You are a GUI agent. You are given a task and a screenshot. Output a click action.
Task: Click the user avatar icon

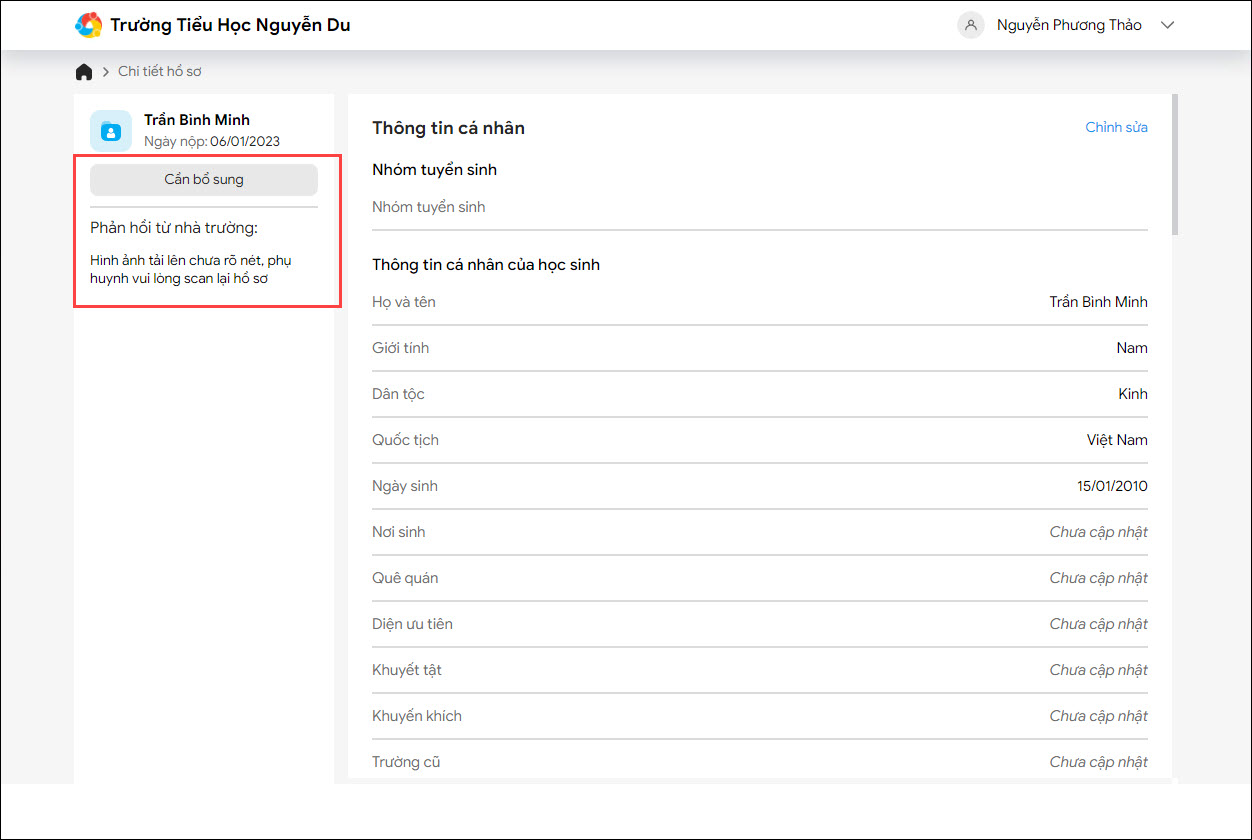click(x=970, y=25)
